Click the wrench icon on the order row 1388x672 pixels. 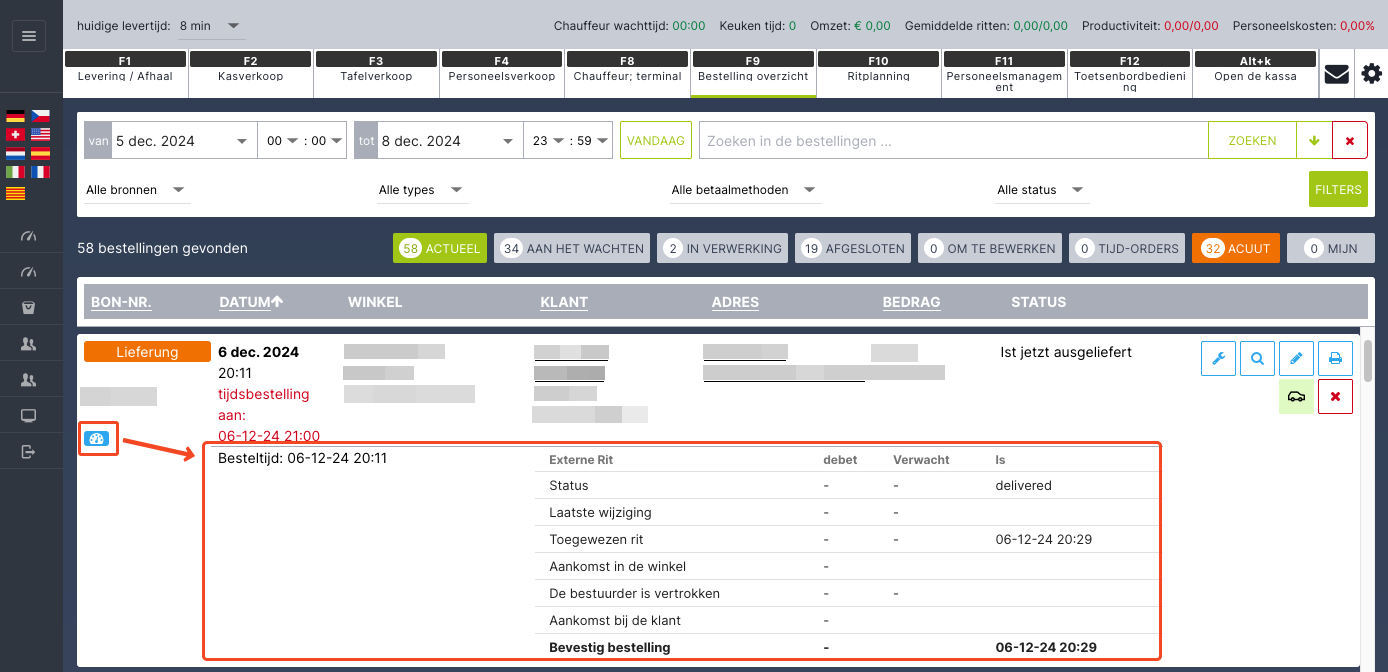(x=1218, y=358)
